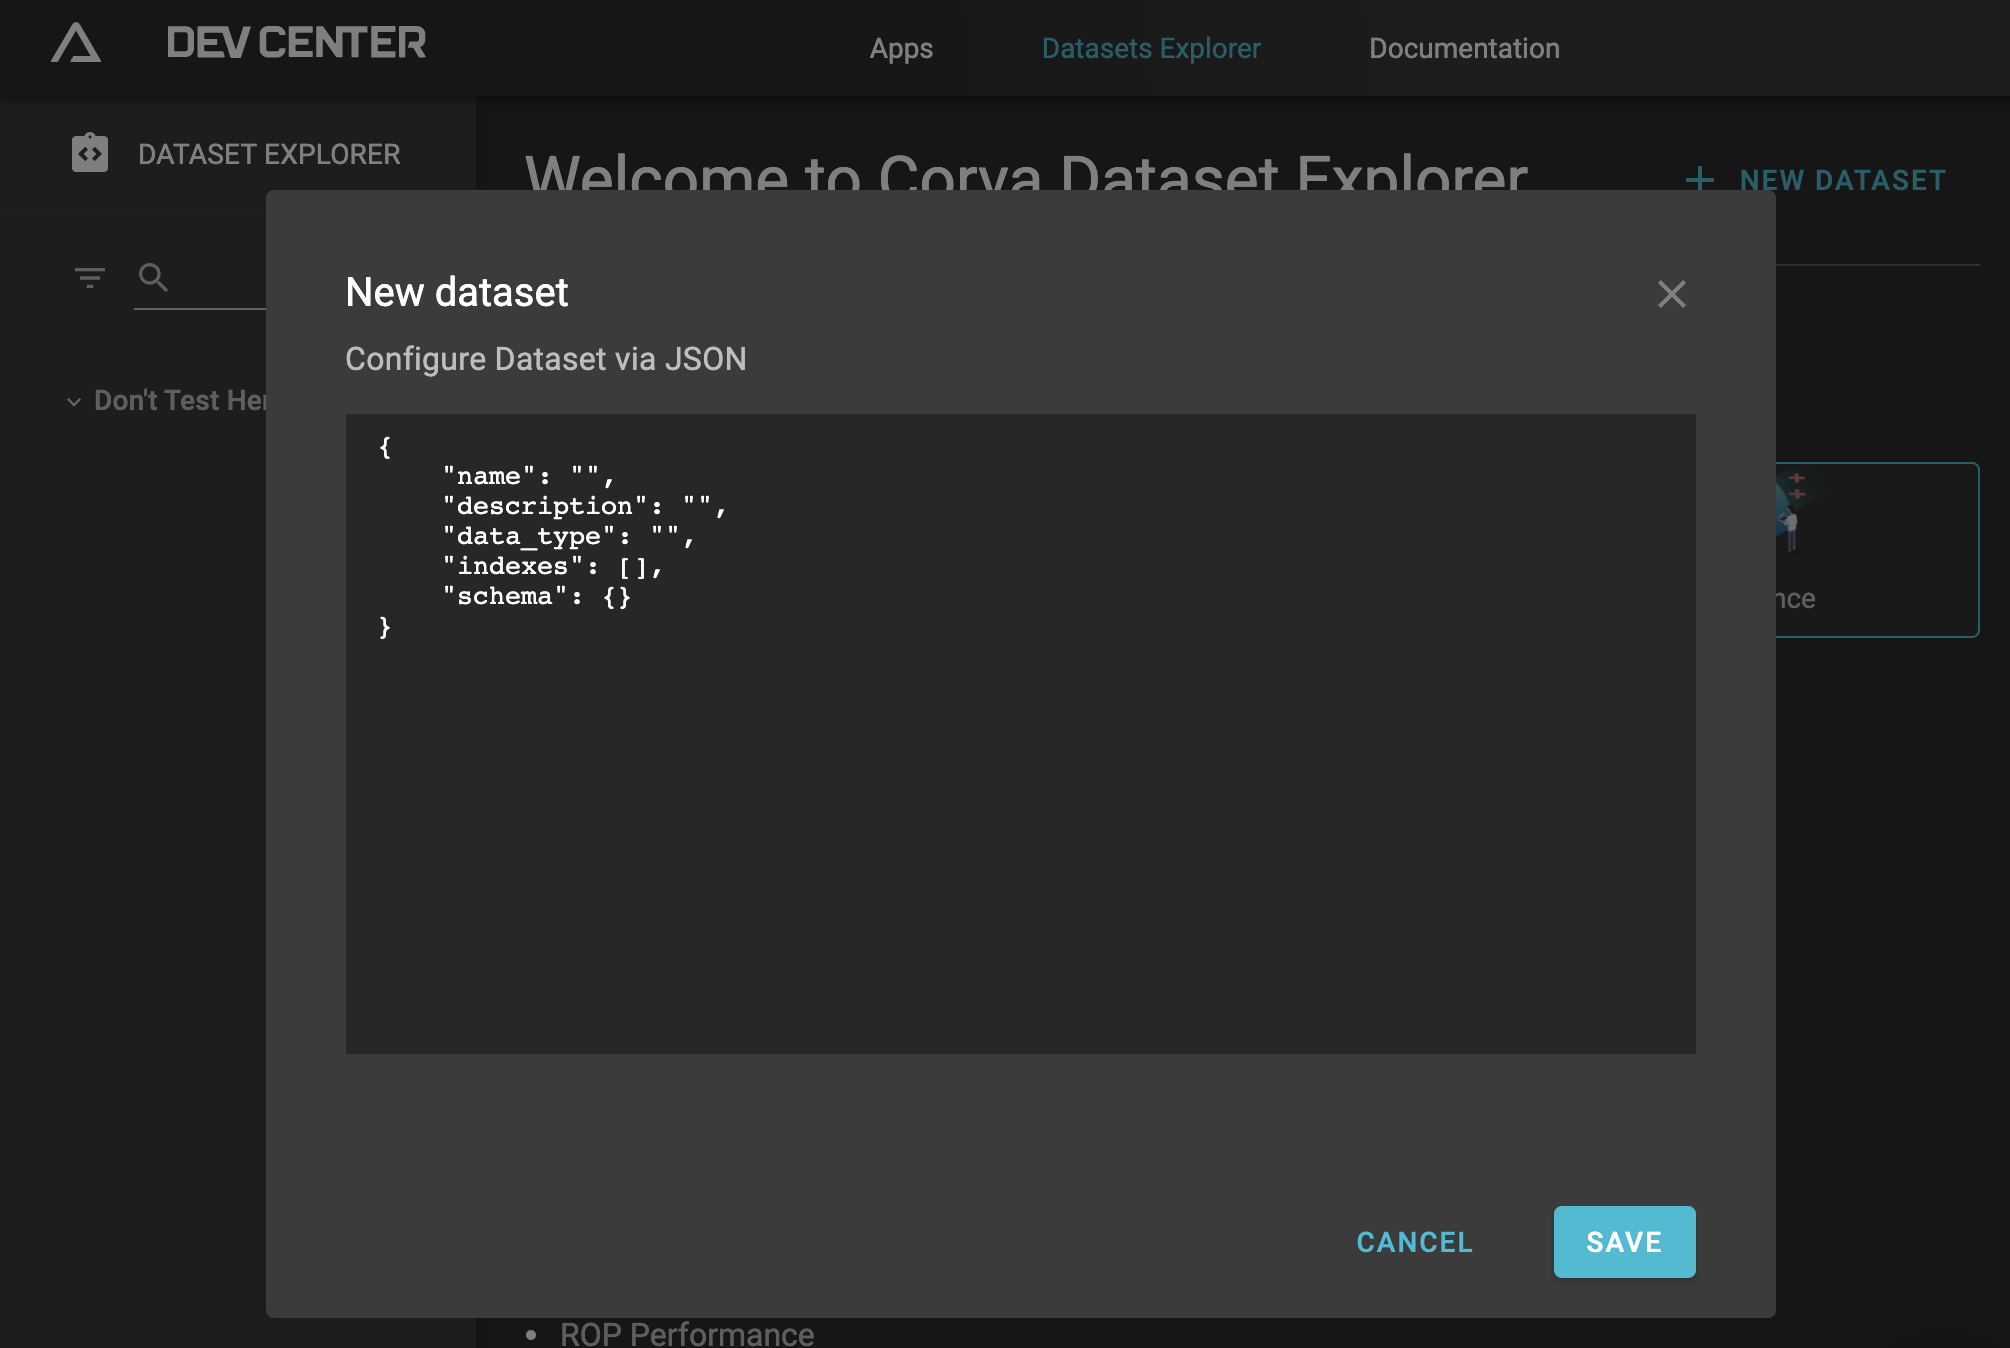This screenshot has width=2010, height=1348.
Task: Open the Datasets Explorer tab
Action: click(1151, 48)
